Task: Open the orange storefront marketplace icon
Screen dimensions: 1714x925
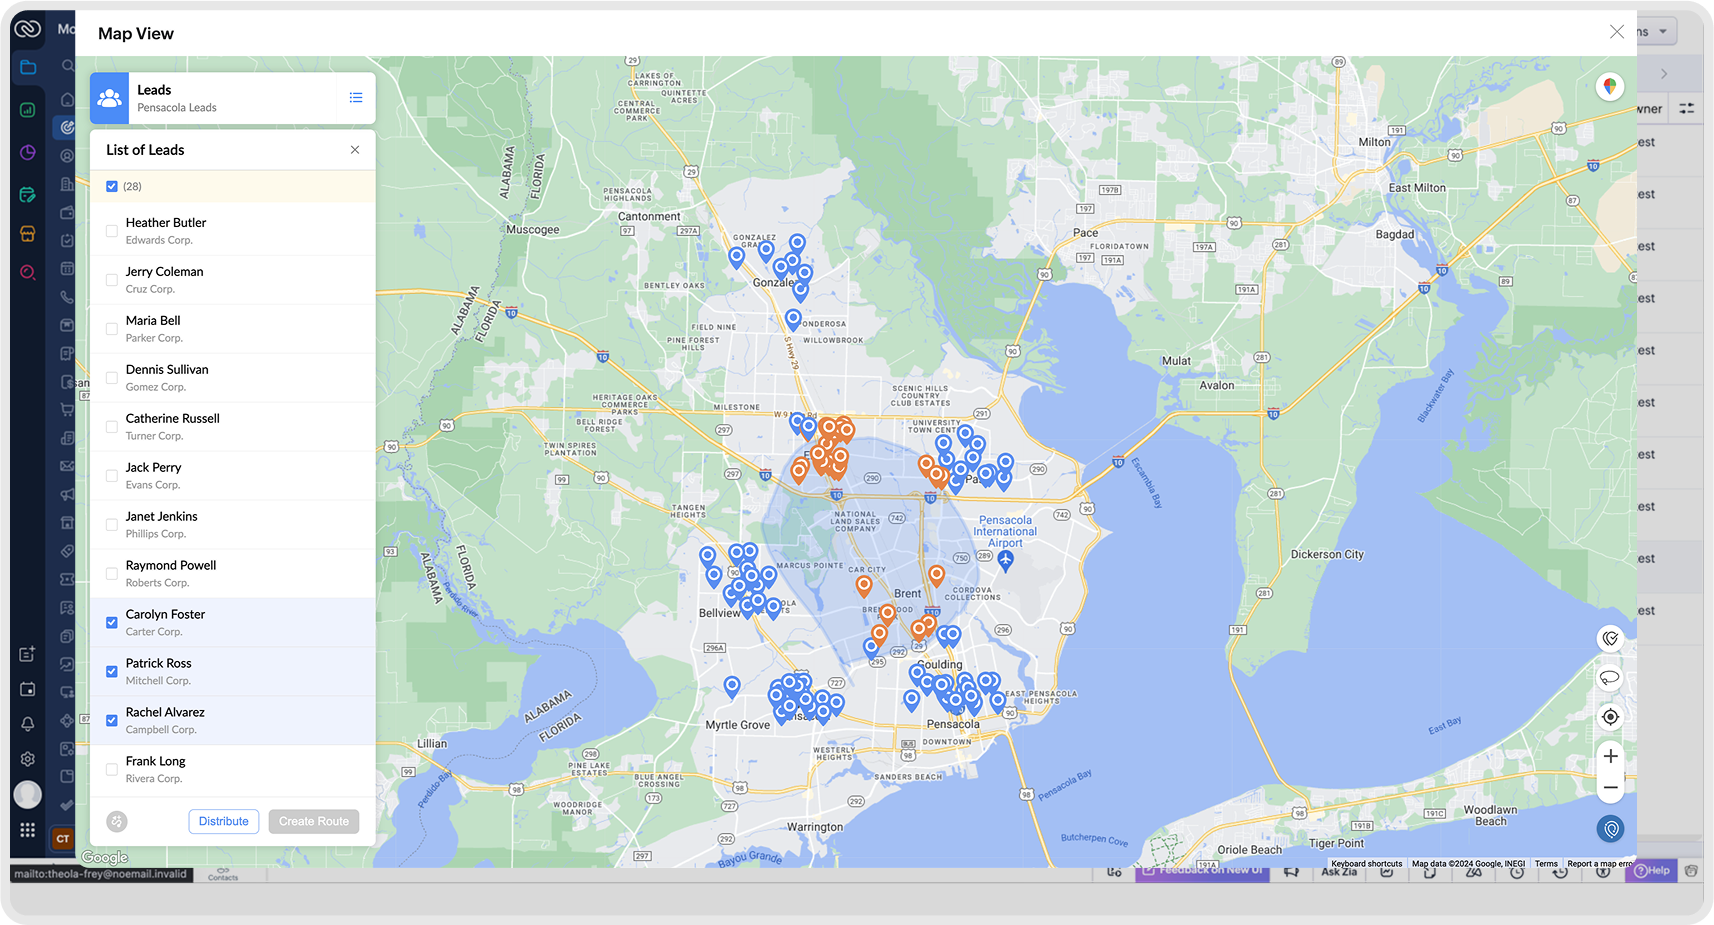Action: [x=28, y=234]
